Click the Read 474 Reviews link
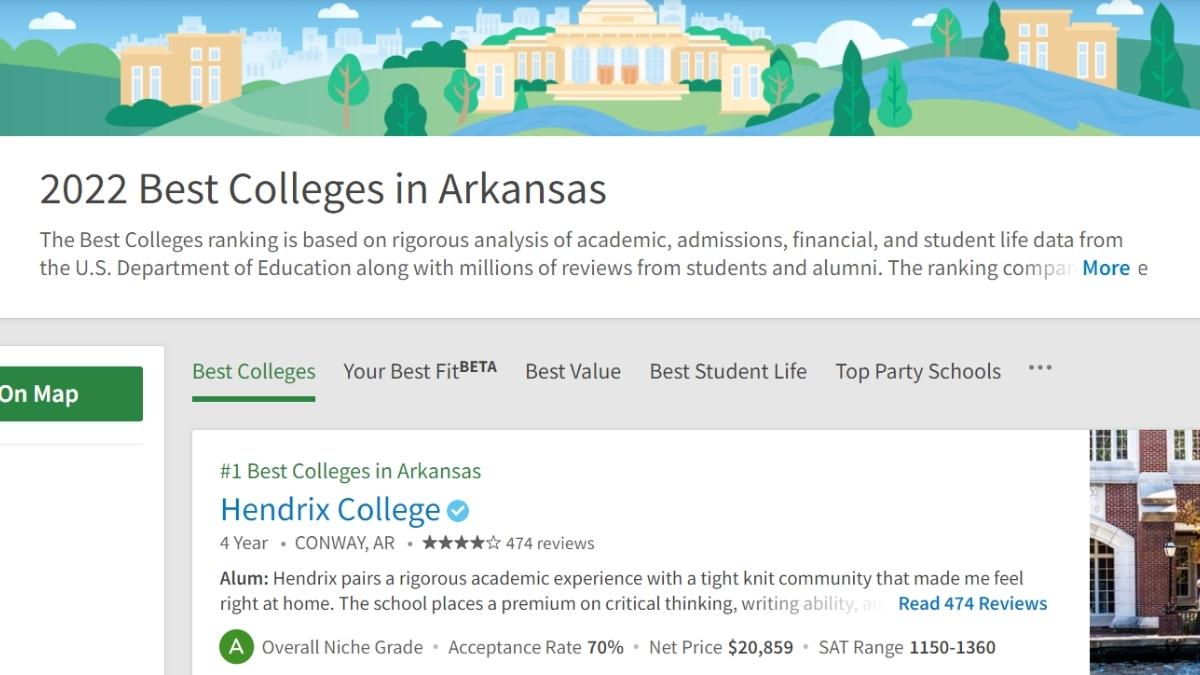Screen dimensions: 1200x675 pyautogui.click(x=972, y=603)
